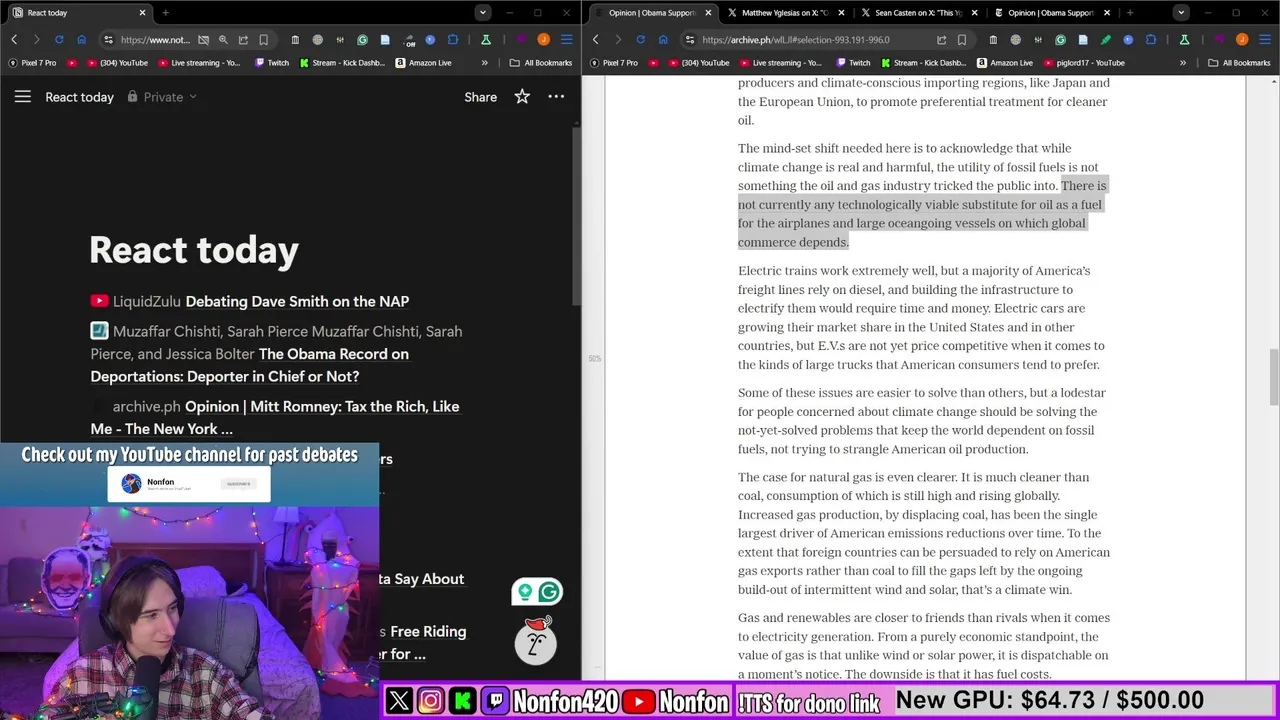Image resolution: width=1280 pixels, height=720 pixels.
Task: Reload the archive.ph page
Action: 640,40
